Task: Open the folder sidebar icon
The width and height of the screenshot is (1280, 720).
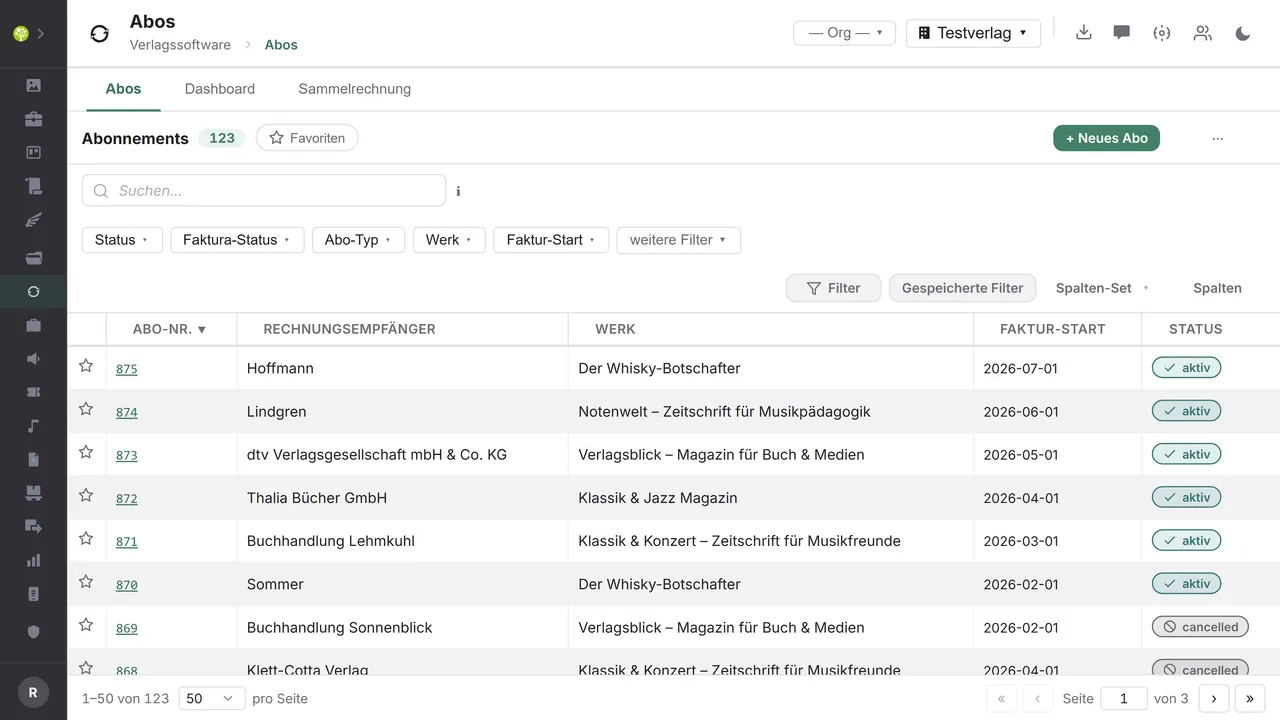Action: coord(33,258)
